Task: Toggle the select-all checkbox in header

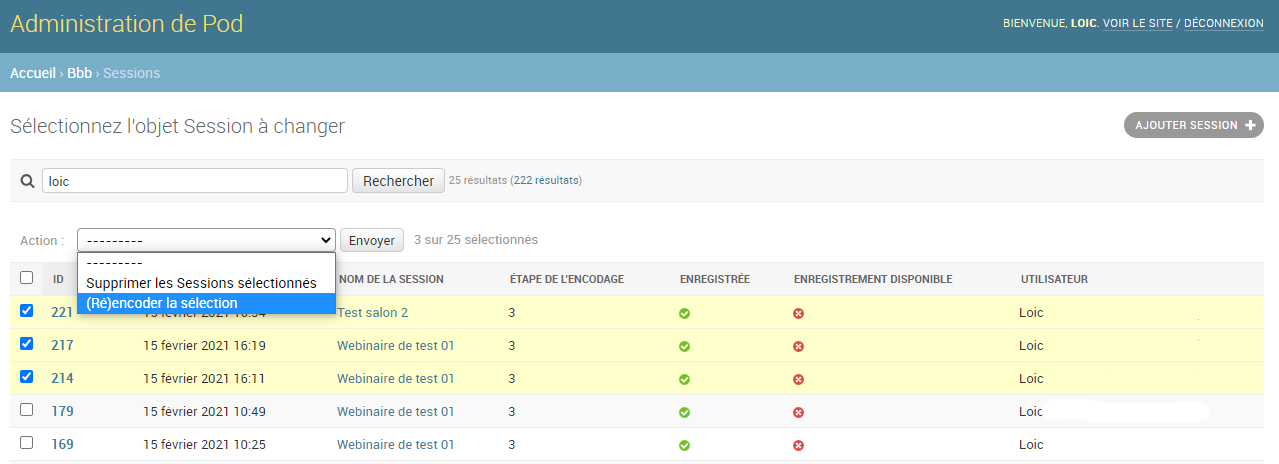Action: (27, 278)
